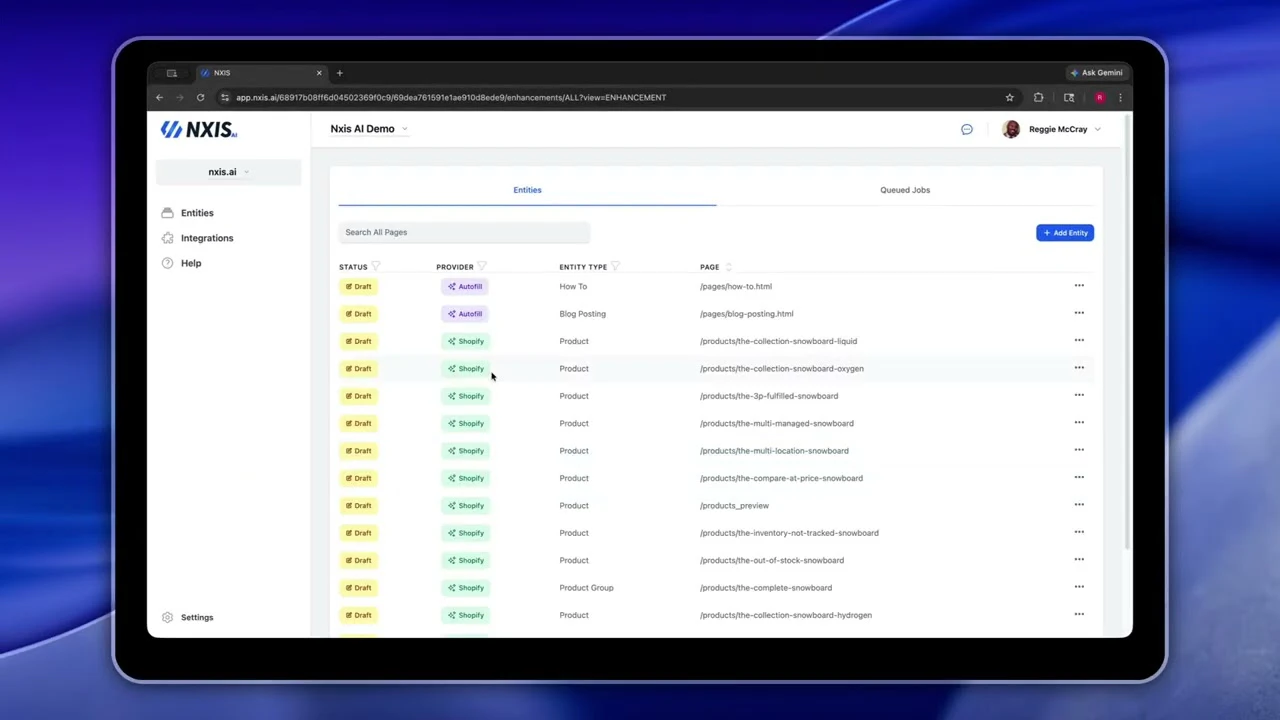Open row menu for the-multi-location-snowboard
1280x720 pixels.
click(x=1079, y=450)
